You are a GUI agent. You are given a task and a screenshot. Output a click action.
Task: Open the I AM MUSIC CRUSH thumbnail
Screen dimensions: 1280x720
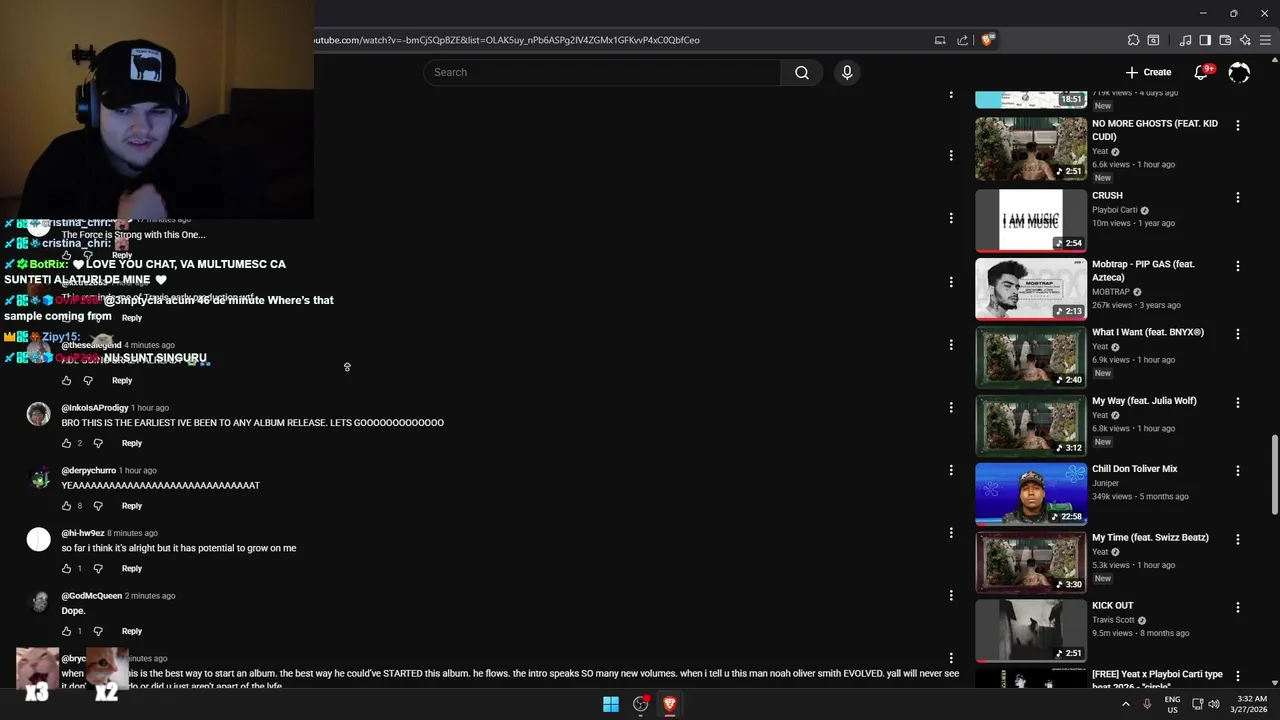click(x=1031, y=221)
